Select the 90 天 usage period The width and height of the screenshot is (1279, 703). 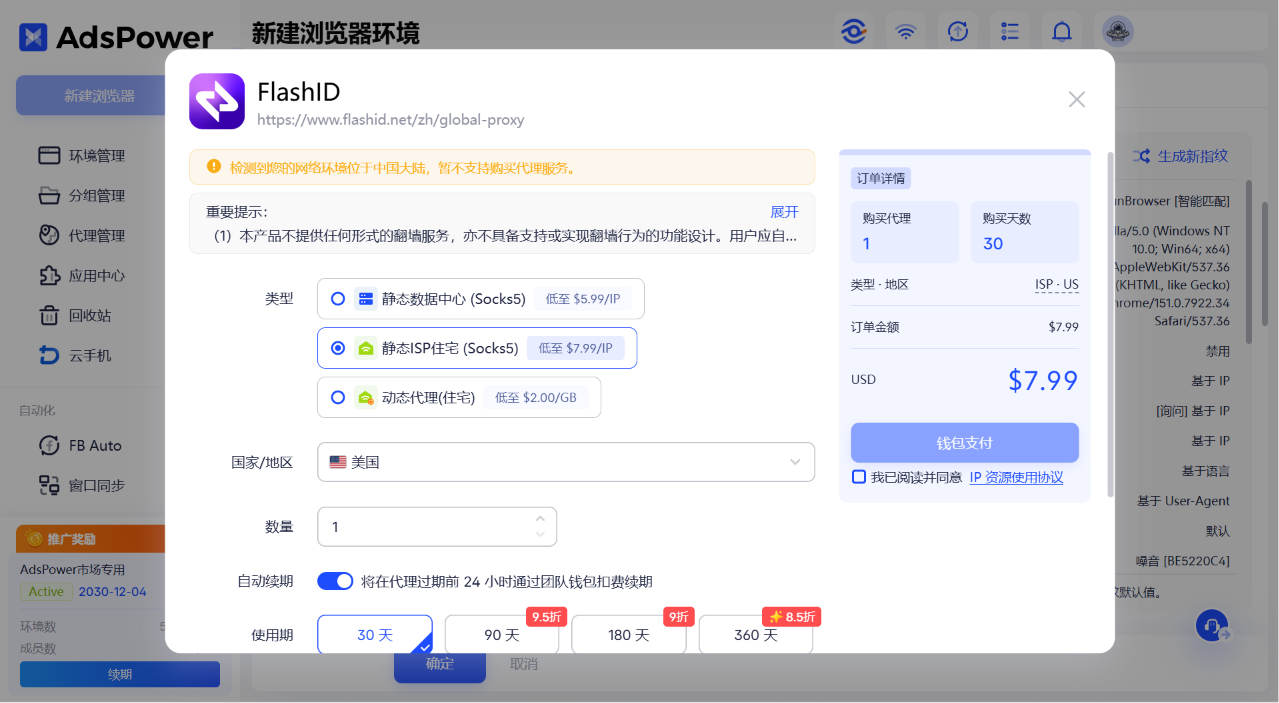(x=502, y=635)
